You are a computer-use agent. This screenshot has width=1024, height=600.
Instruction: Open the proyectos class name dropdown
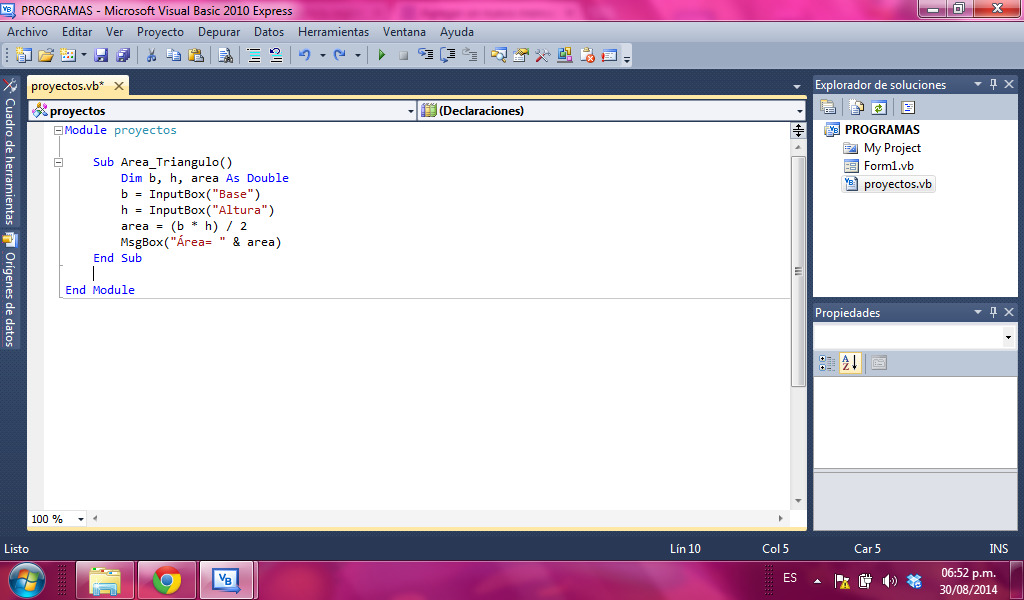click(x=411, y=112)
